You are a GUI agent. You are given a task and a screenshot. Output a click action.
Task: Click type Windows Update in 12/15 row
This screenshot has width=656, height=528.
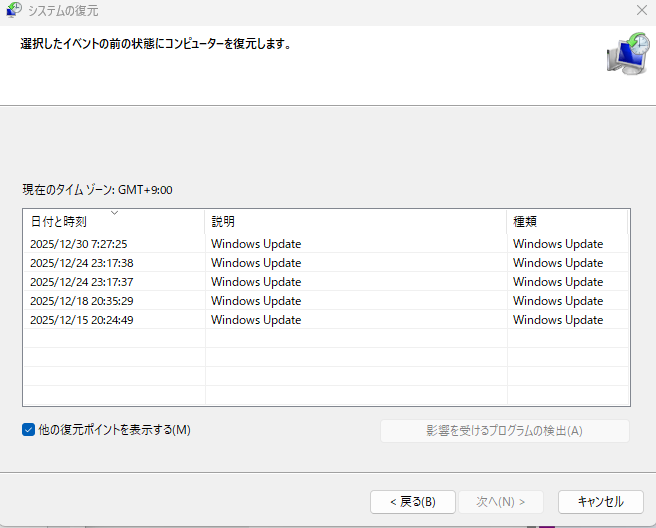pyautogui.click(x=558, y=320)
